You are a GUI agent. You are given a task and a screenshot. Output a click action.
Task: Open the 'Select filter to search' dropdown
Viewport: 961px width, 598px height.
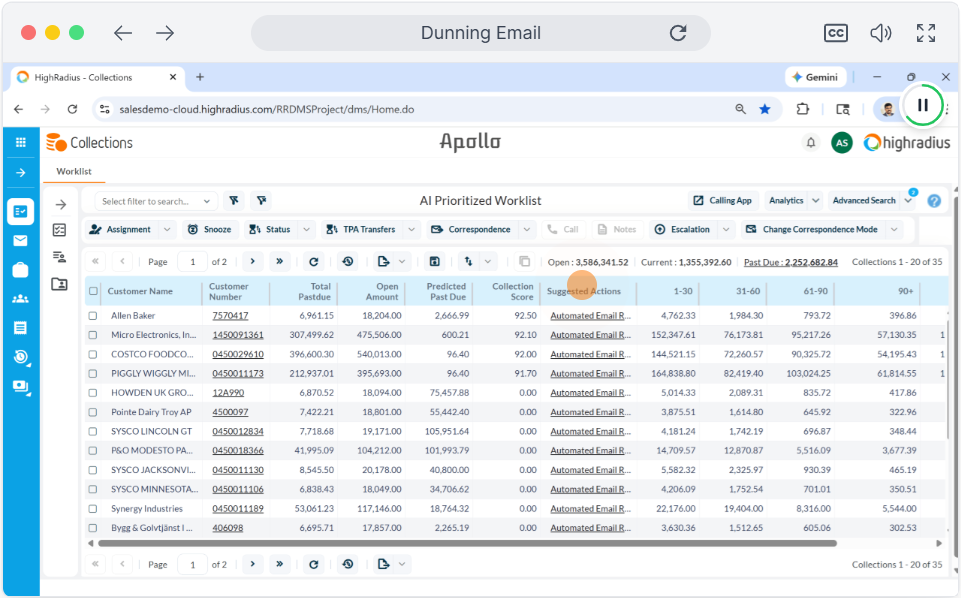click(158, 202)
